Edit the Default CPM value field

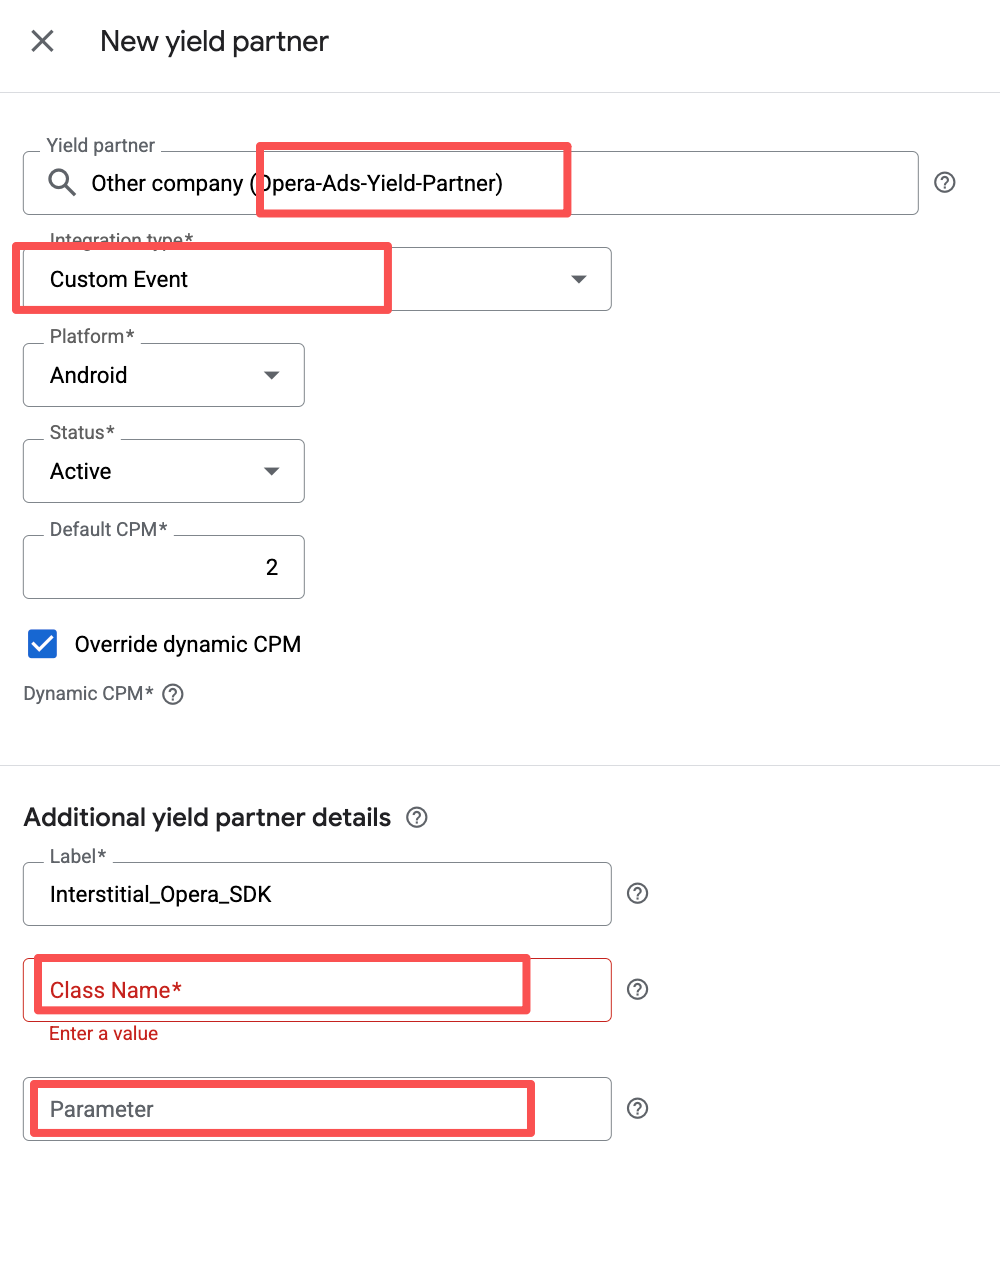pos(164,567)
